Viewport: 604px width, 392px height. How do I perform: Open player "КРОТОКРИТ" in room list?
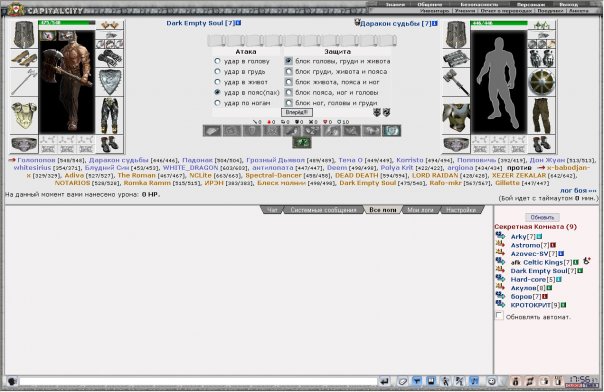click(x=530, y=305)
